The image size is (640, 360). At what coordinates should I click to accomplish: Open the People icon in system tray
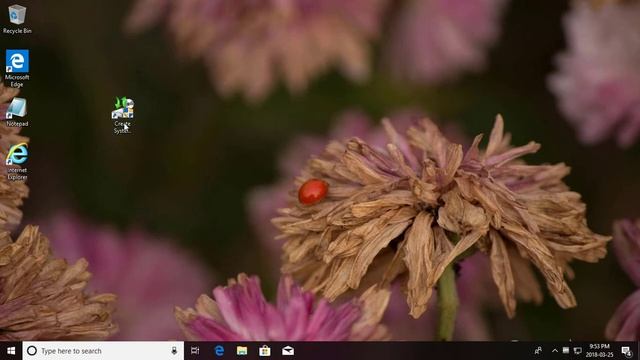[x=538, y=351]
